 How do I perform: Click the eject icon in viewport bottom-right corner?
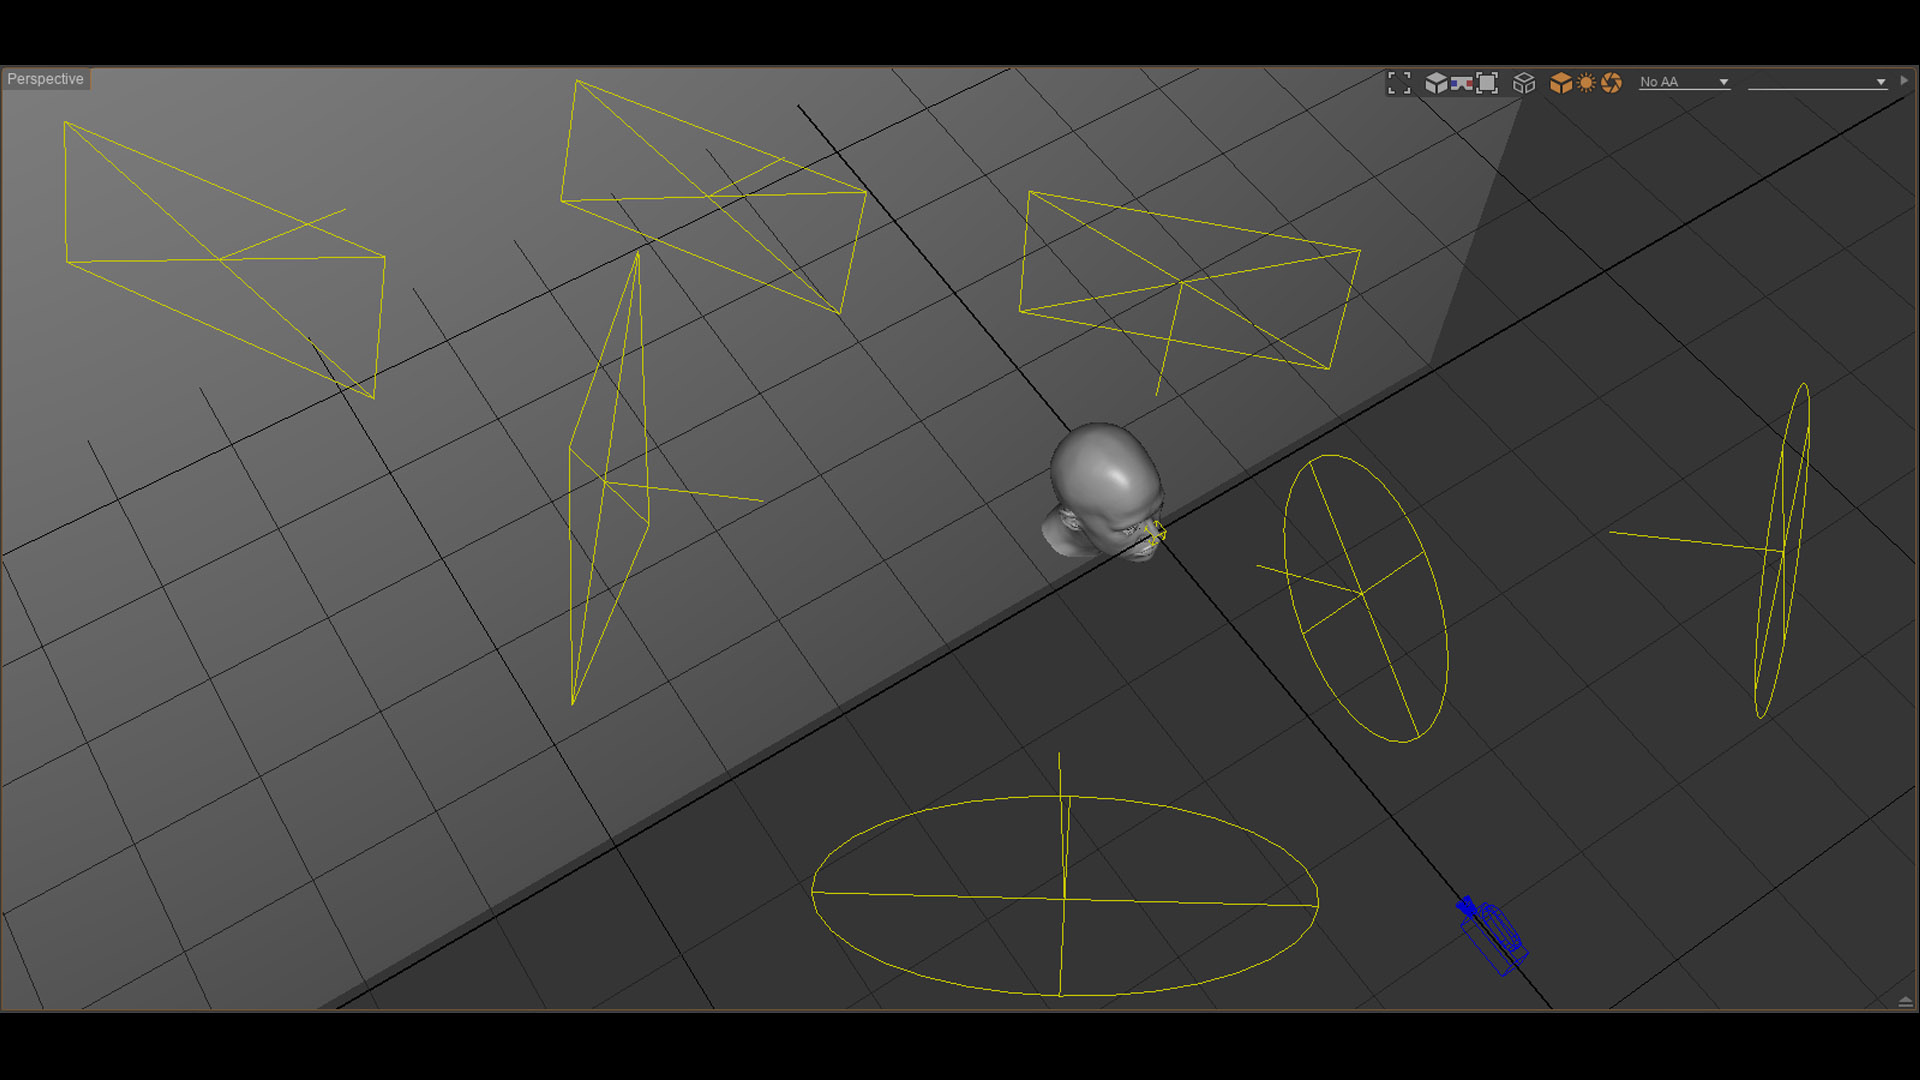click(1905, 1001)
